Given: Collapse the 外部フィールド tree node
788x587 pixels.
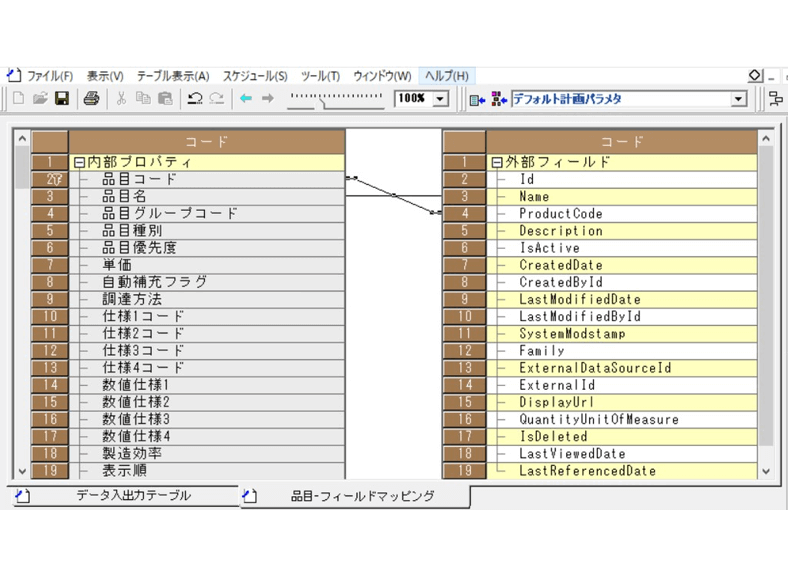Looking at the screenshot, I should click(x=497, y=162).
